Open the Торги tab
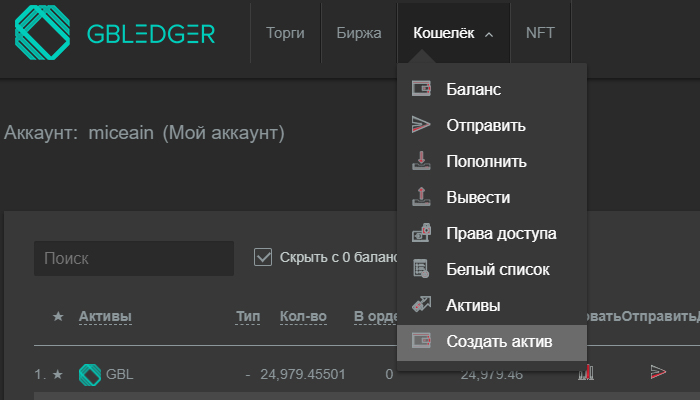This screenshot has width=700, height=400. [285, 33]
